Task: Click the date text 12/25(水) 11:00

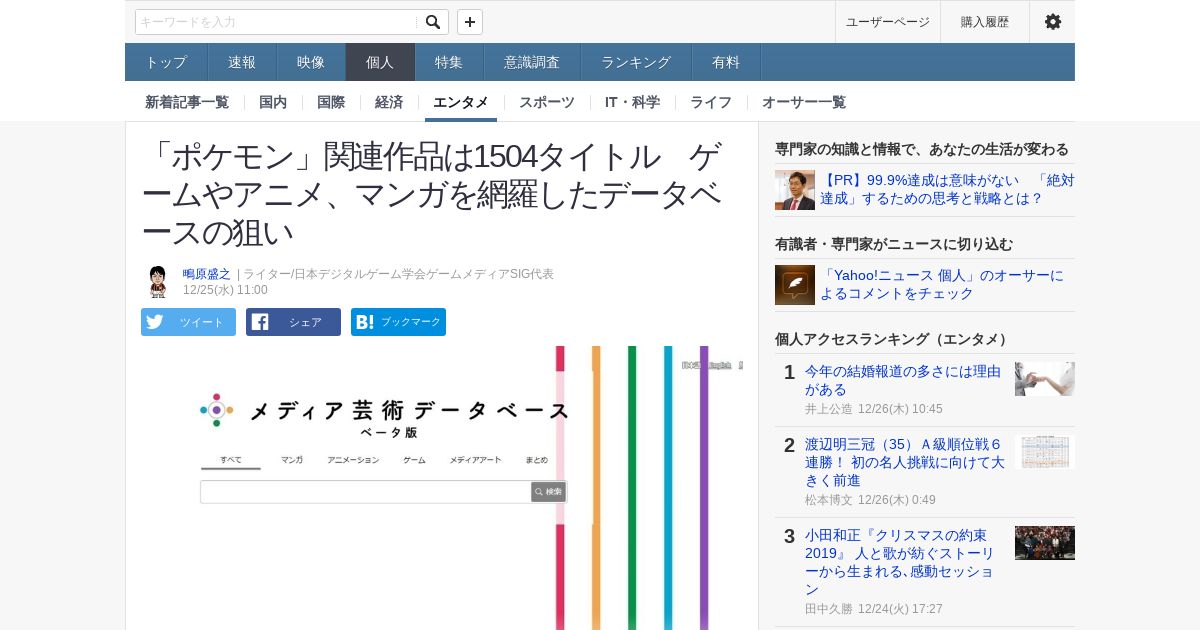Action: [x=225, y=290]
